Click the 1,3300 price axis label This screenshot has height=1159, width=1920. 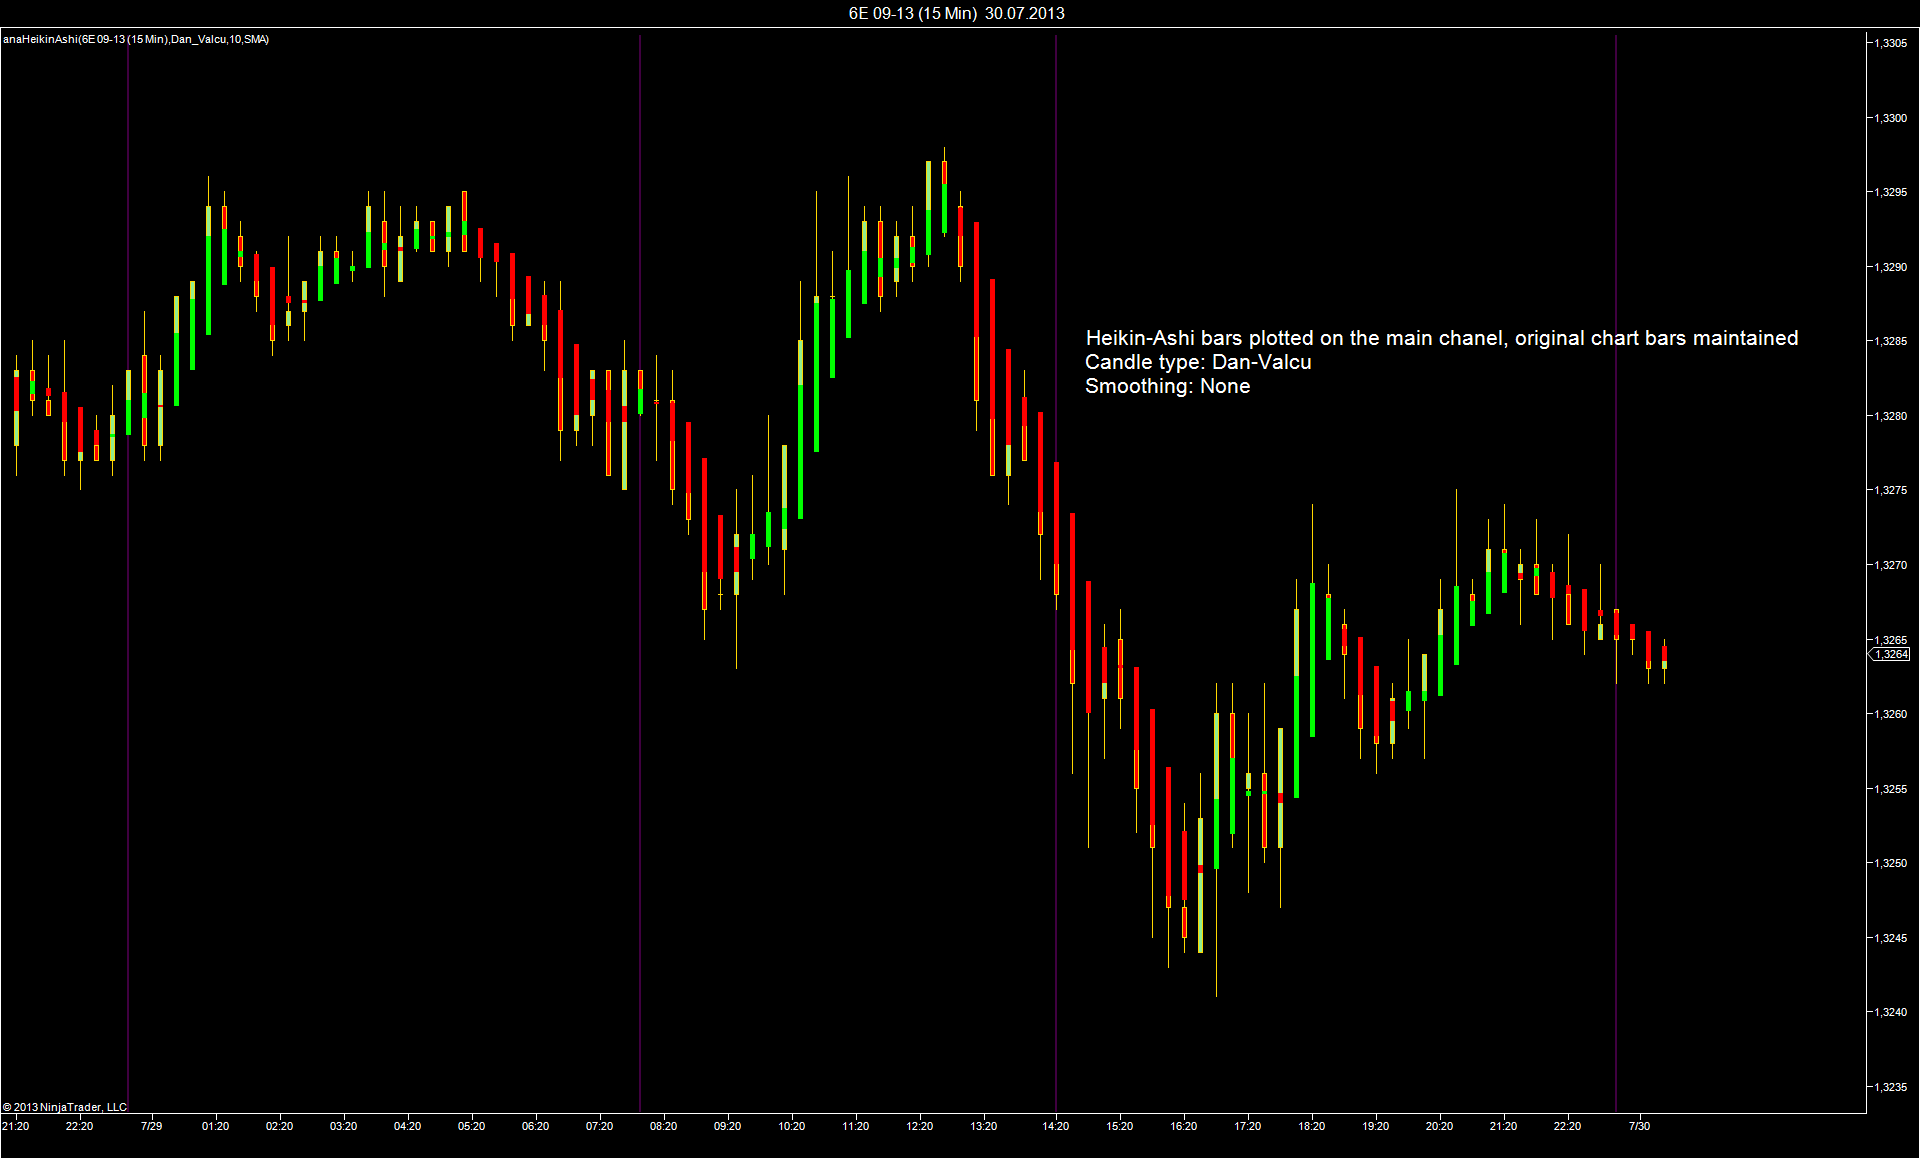point(1889,118)
